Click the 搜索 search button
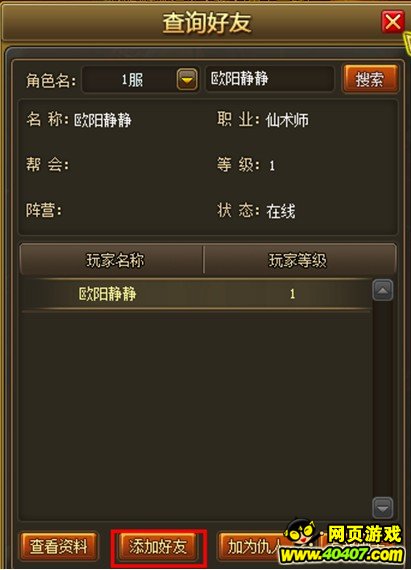 click(x=370, y=79)
